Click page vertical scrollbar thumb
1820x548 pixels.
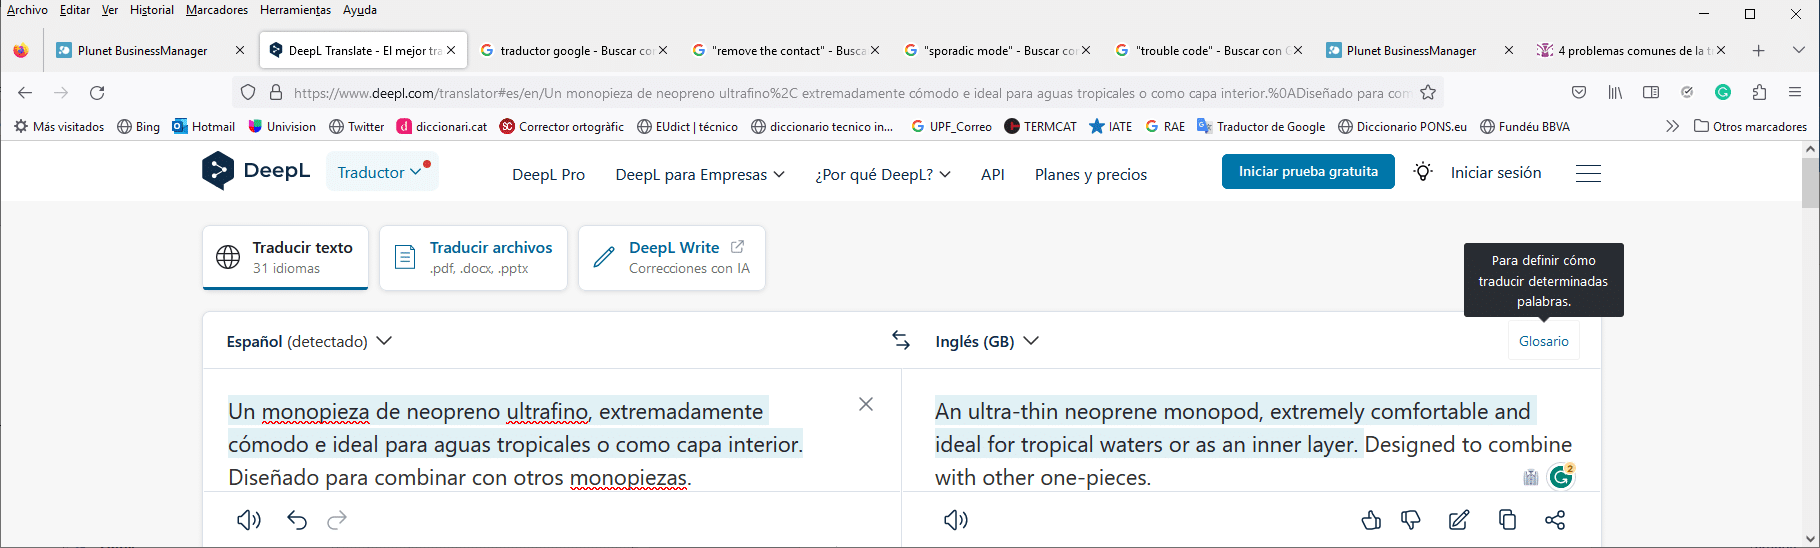coord(1810,182)
